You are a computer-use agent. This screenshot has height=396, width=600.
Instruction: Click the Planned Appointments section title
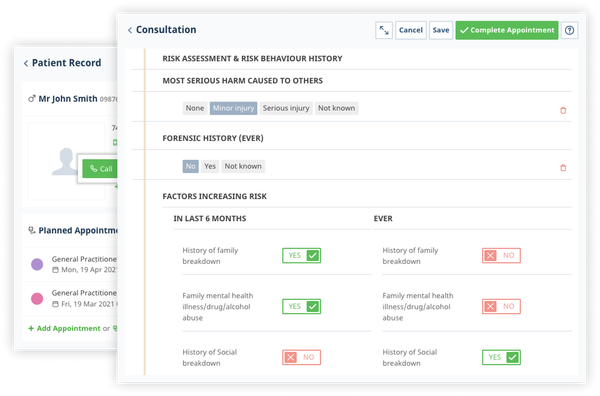[x=78, y=230]
